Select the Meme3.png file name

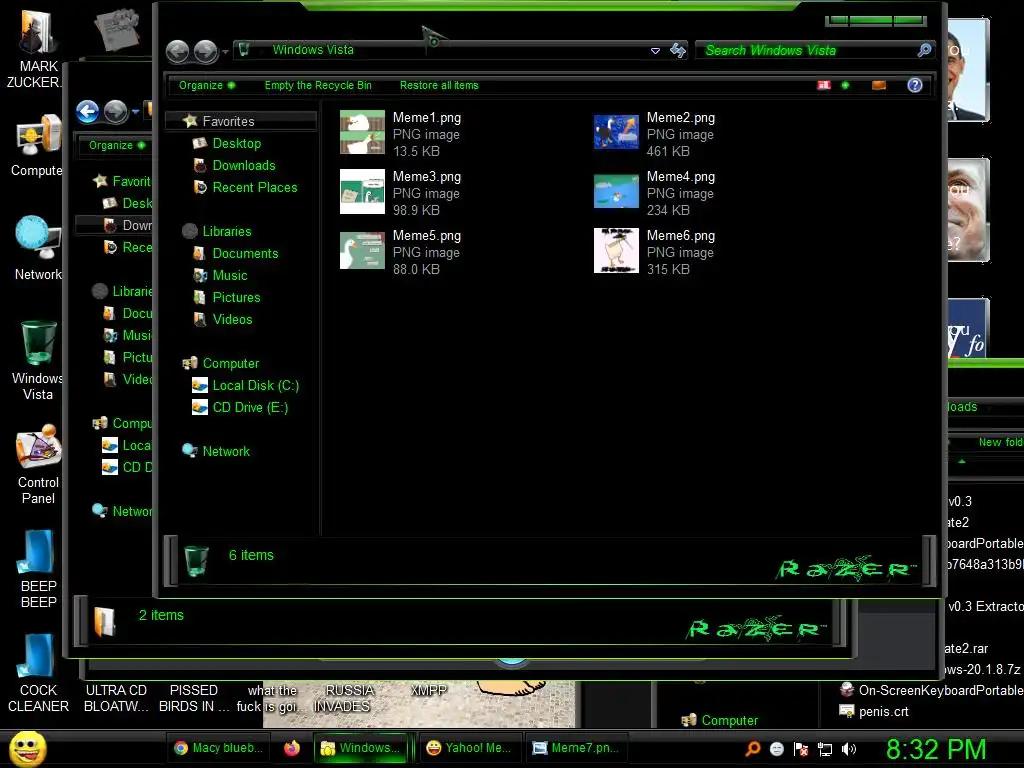click(x=426, y=176)
